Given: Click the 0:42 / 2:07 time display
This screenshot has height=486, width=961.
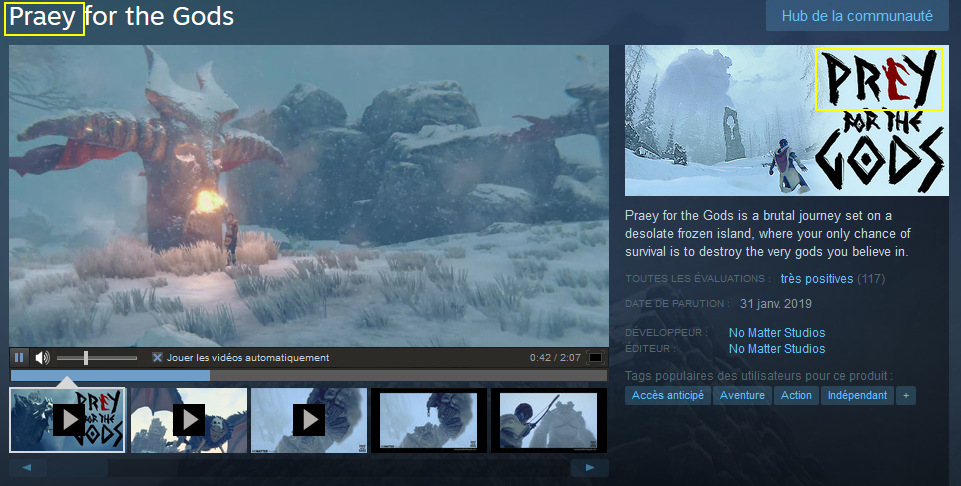Looking at the screenshot, I should 555,357.
